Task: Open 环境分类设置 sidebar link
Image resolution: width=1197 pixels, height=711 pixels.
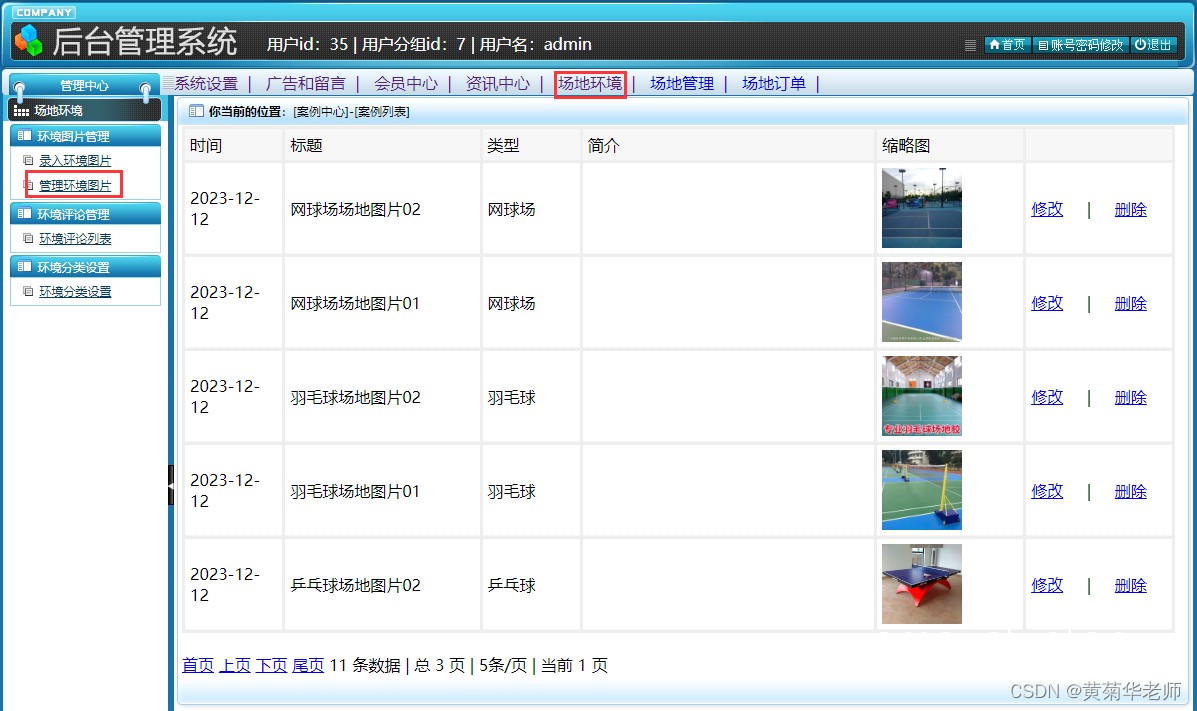Action: 75,292
